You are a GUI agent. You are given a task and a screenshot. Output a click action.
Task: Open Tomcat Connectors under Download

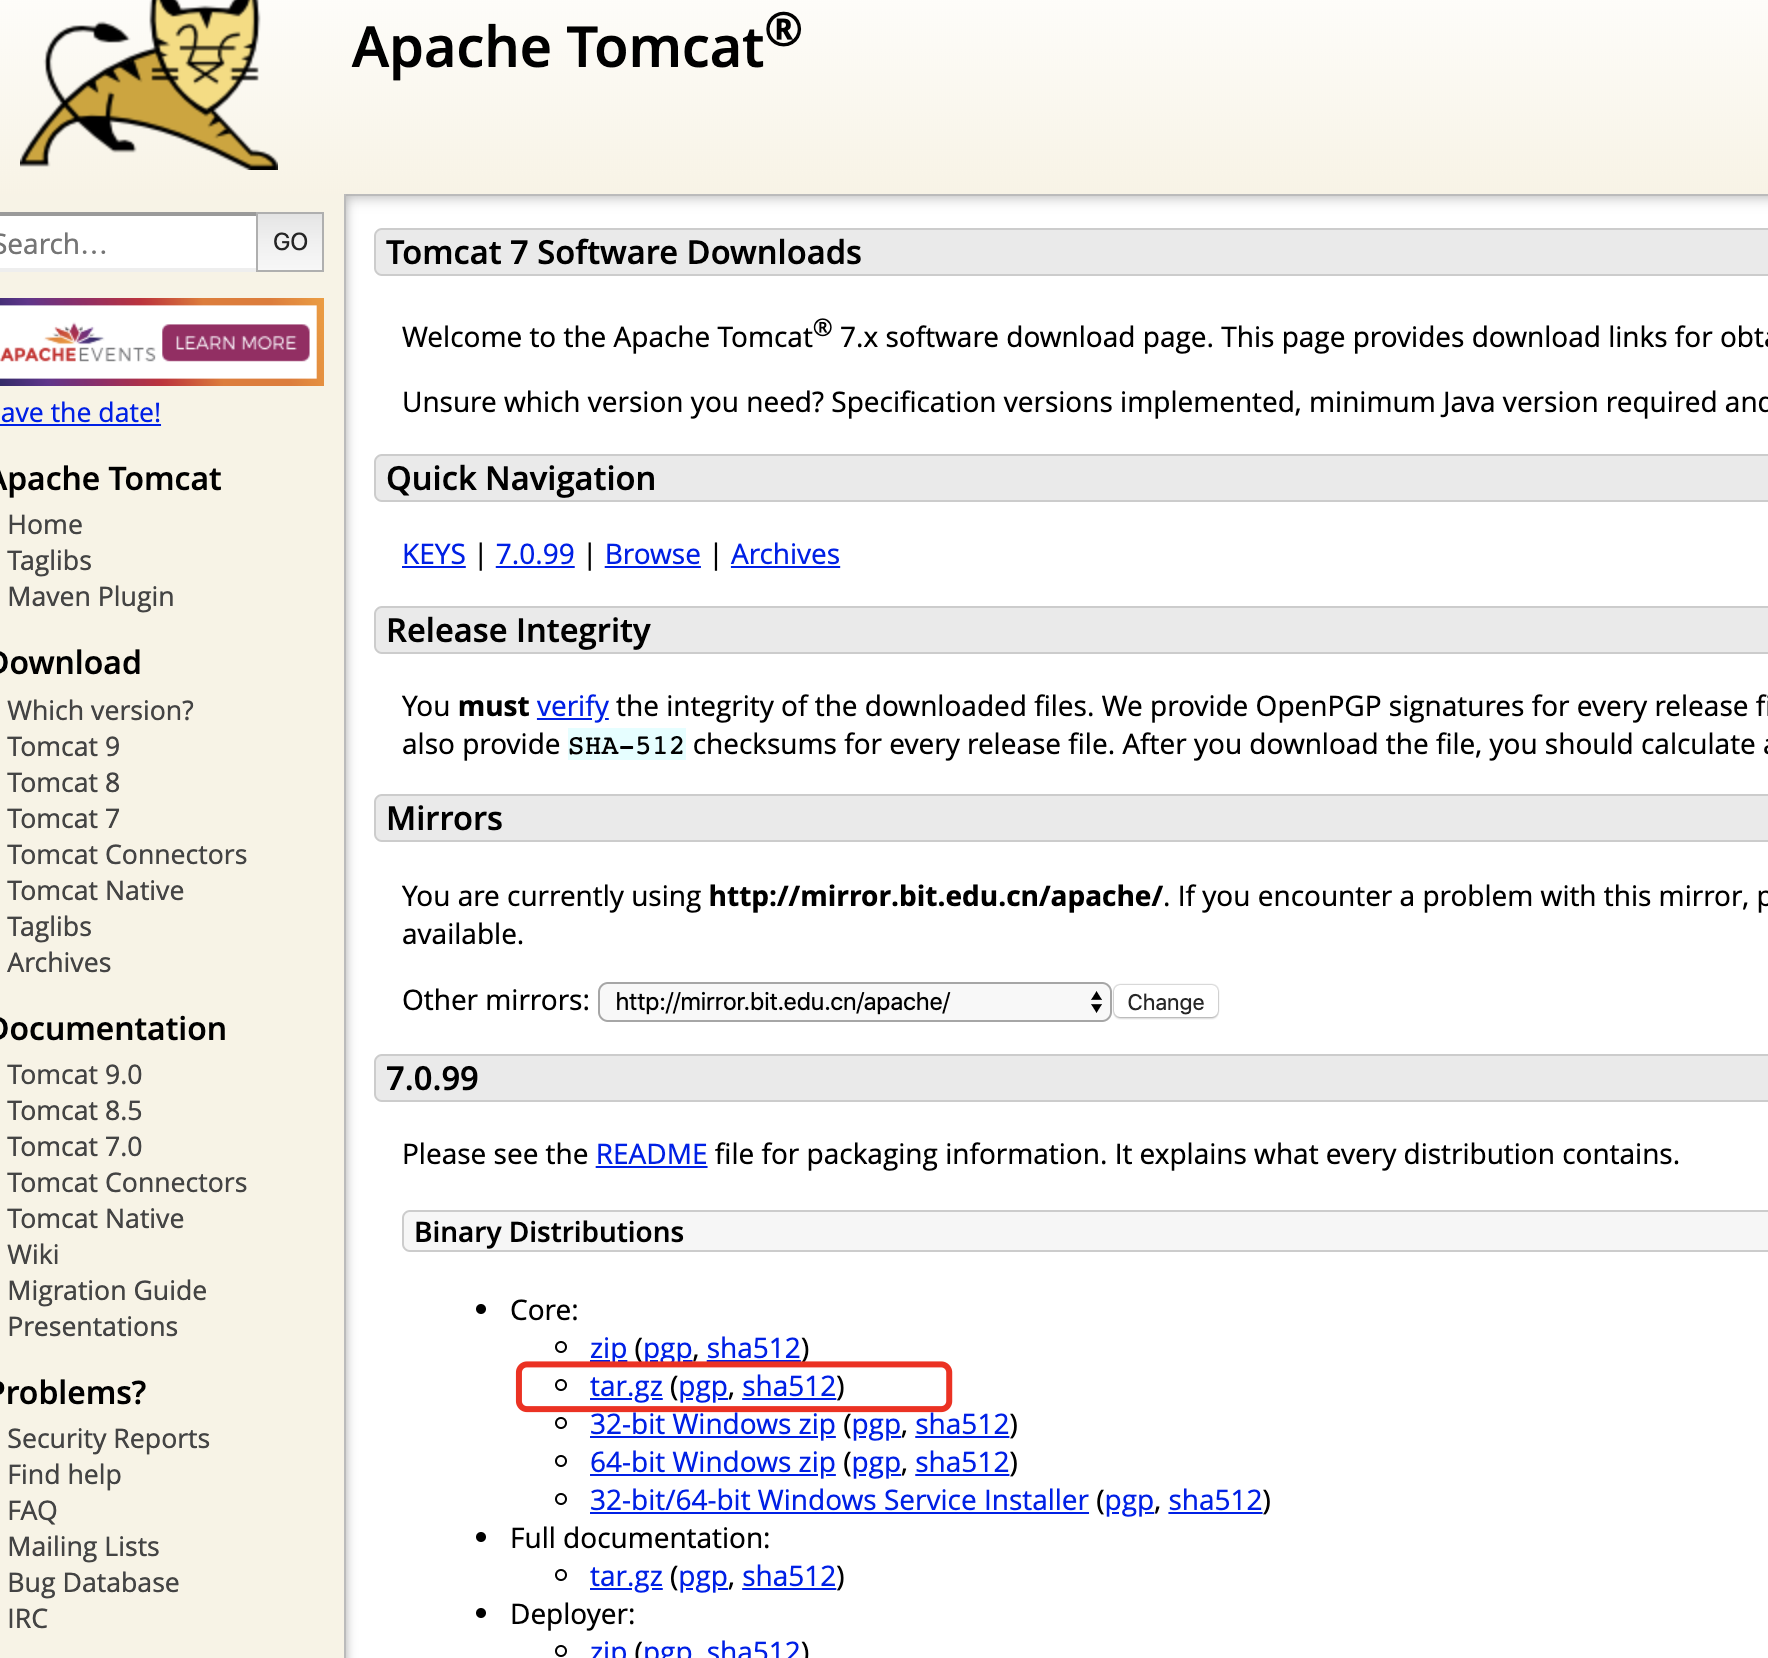point(127,855)
